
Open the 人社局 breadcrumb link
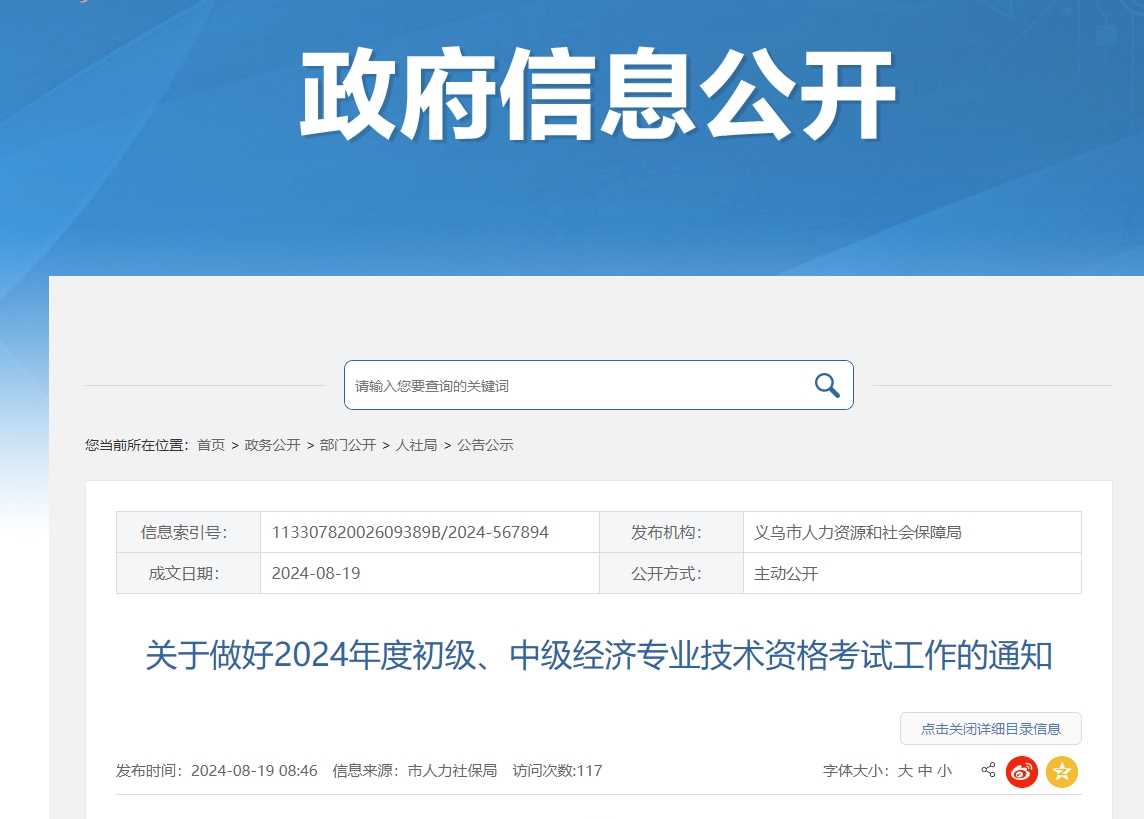416,445
